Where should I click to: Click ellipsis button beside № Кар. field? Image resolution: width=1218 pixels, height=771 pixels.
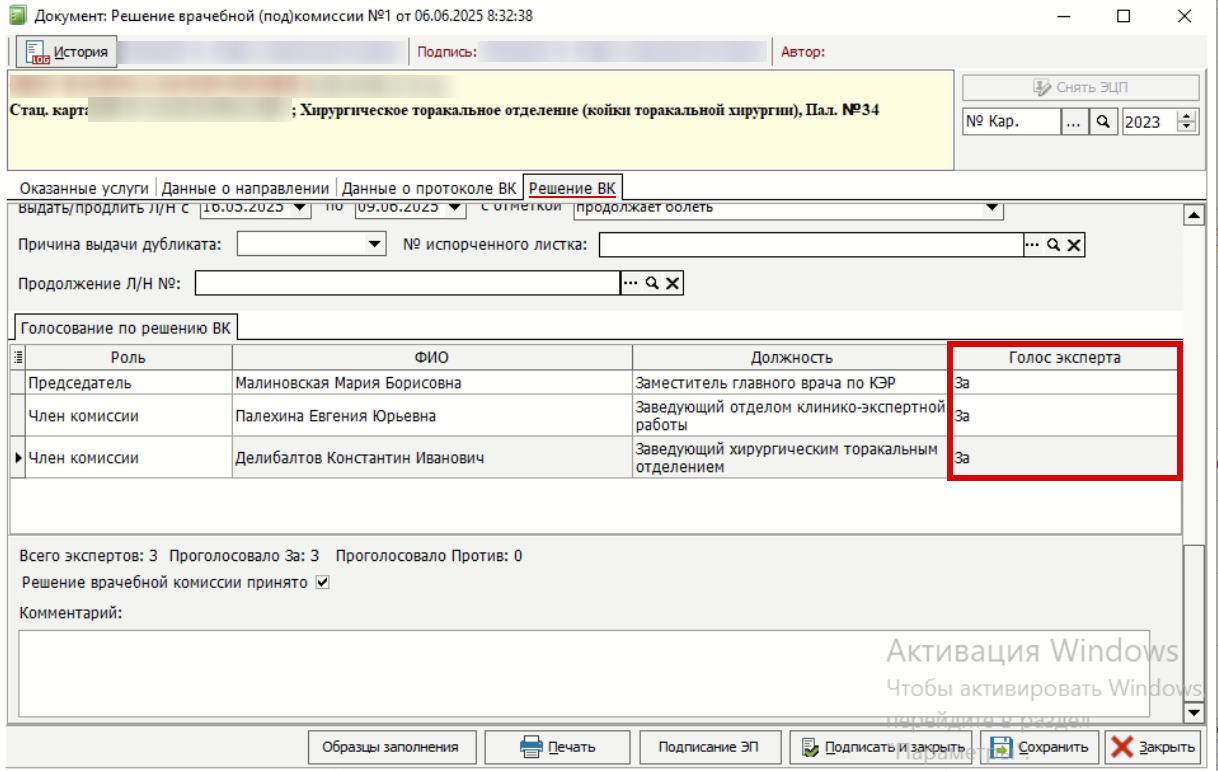tap(1074, 122)
